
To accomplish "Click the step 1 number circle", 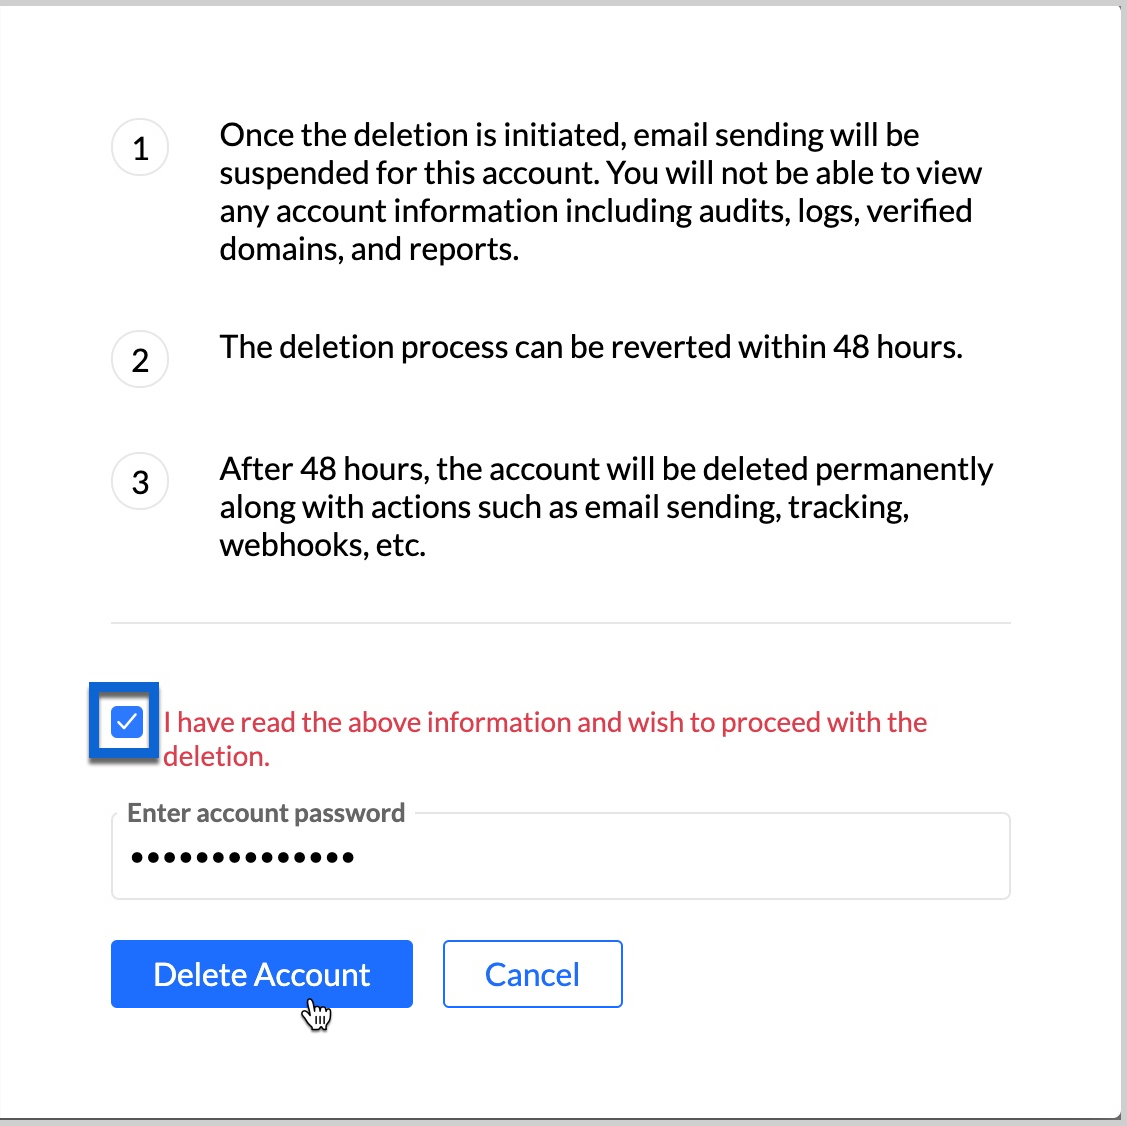I will [140, 148].
